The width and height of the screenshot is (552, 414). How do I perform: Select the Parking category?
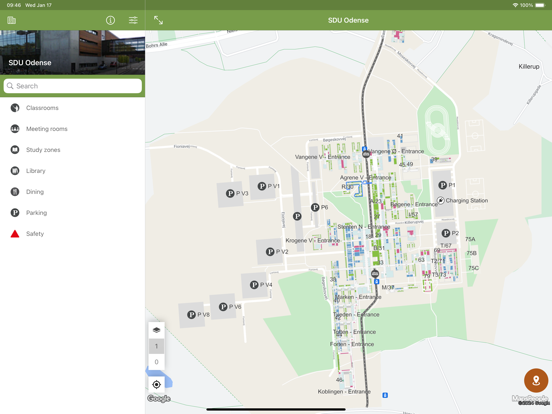point(73,213)
